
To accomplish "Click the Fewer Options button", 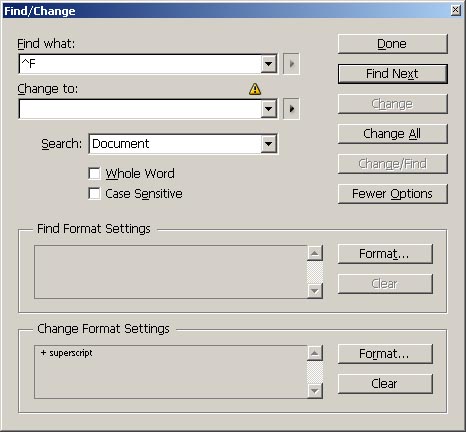I will (393, 194).
